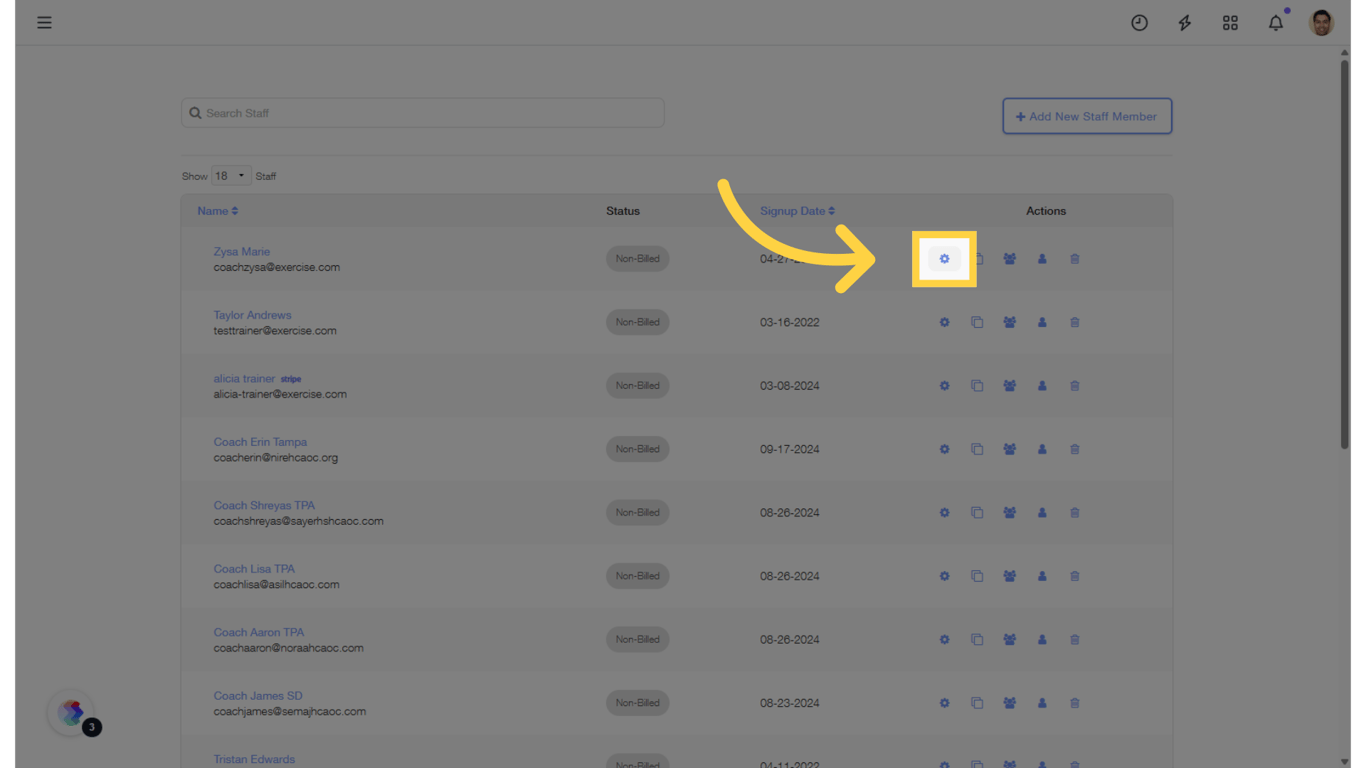Click the single person icon for Coach Erin Tampa
The width and height of the screenshot is (1366, 768).
tap(1042, 449)
